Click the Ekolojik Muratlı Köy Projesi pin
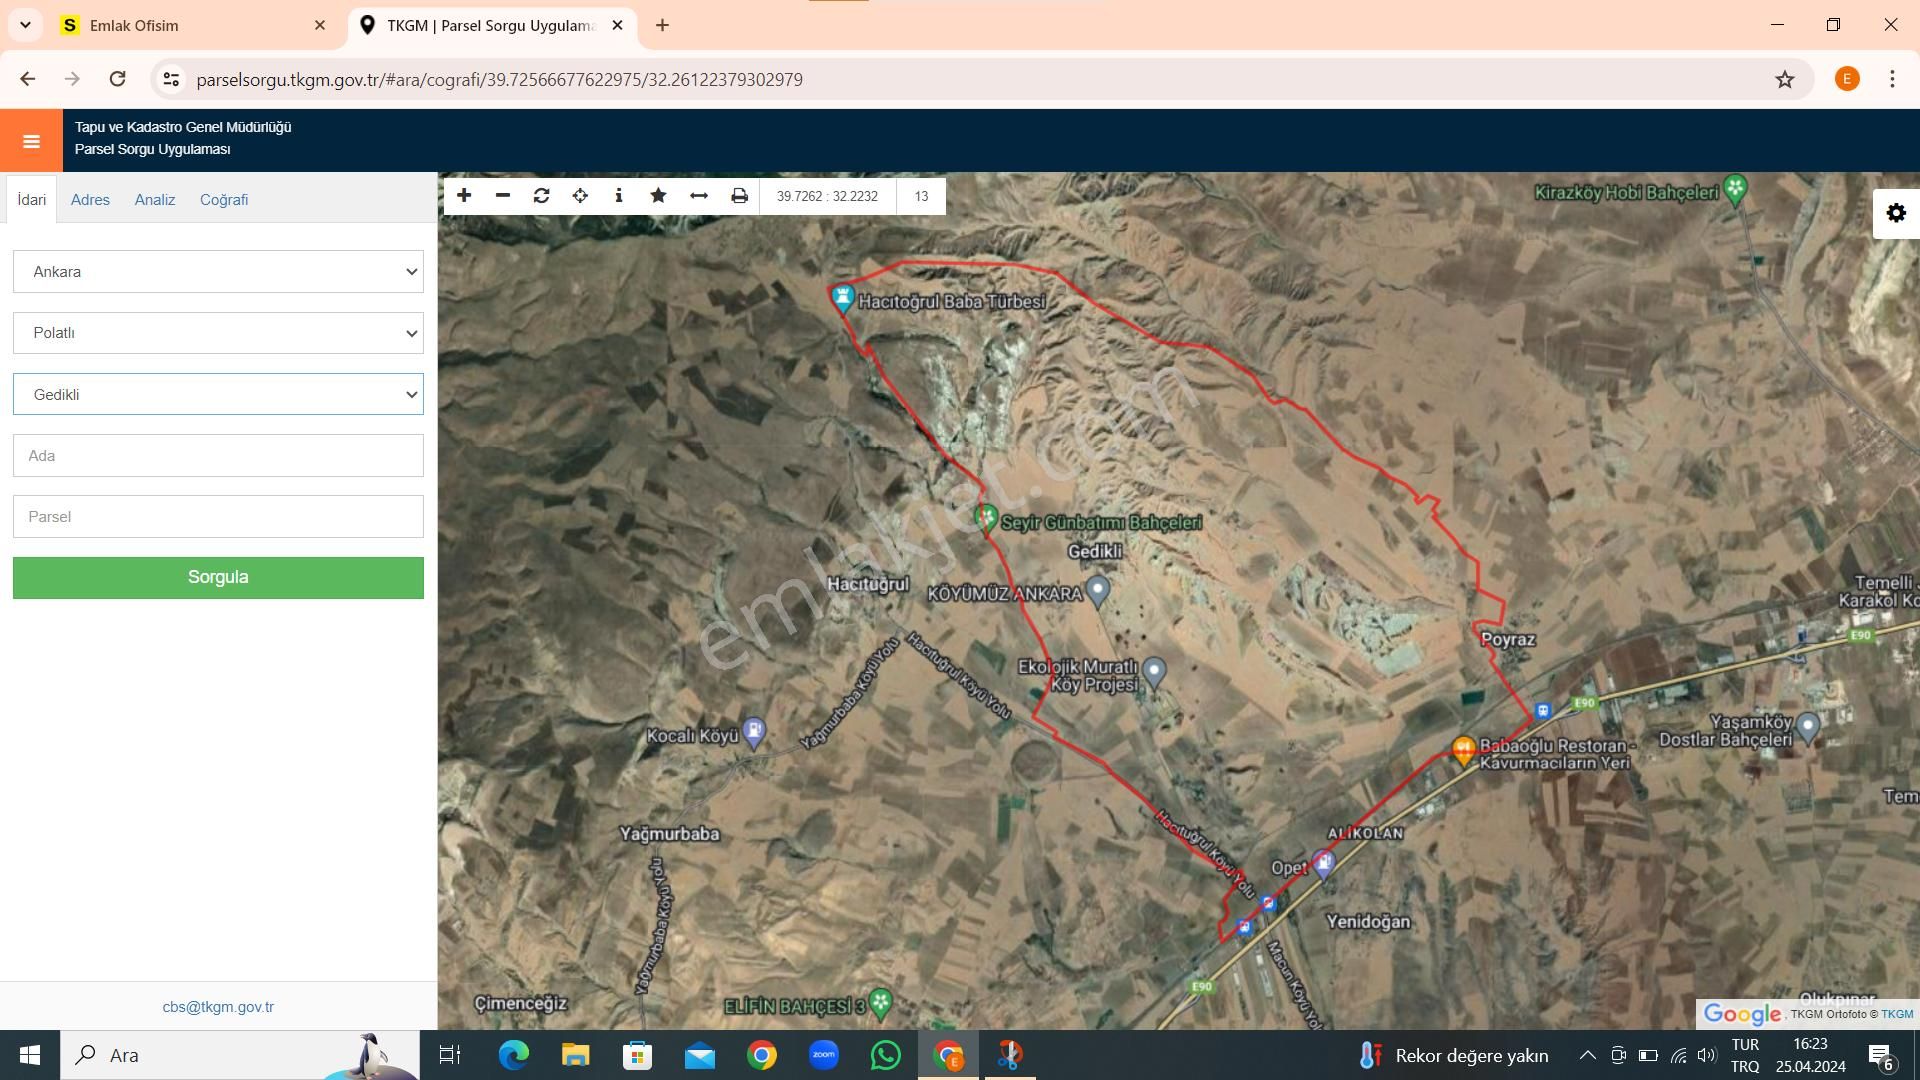 point(1154,672)
